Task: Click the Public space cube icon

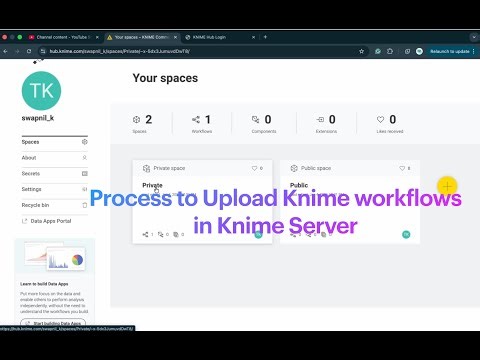Action: pyautogui.click(x=294, y=168)
